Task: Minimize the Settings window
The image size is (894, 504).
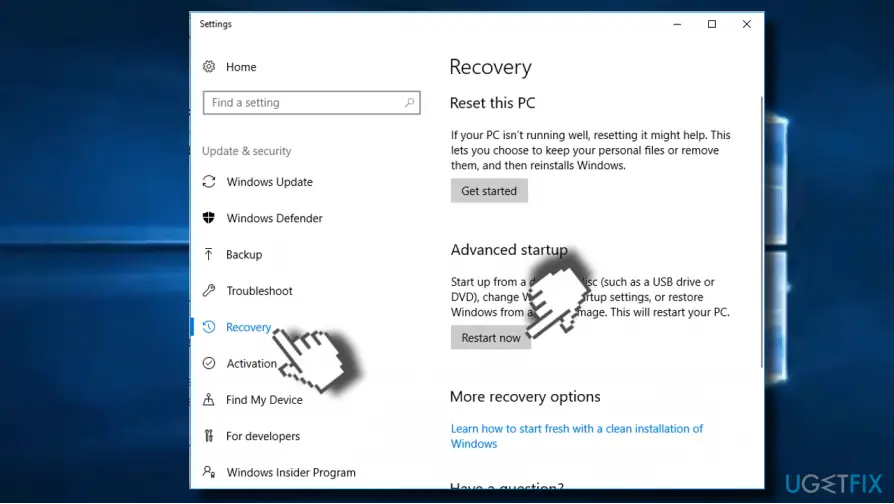Action: point(677,24)
